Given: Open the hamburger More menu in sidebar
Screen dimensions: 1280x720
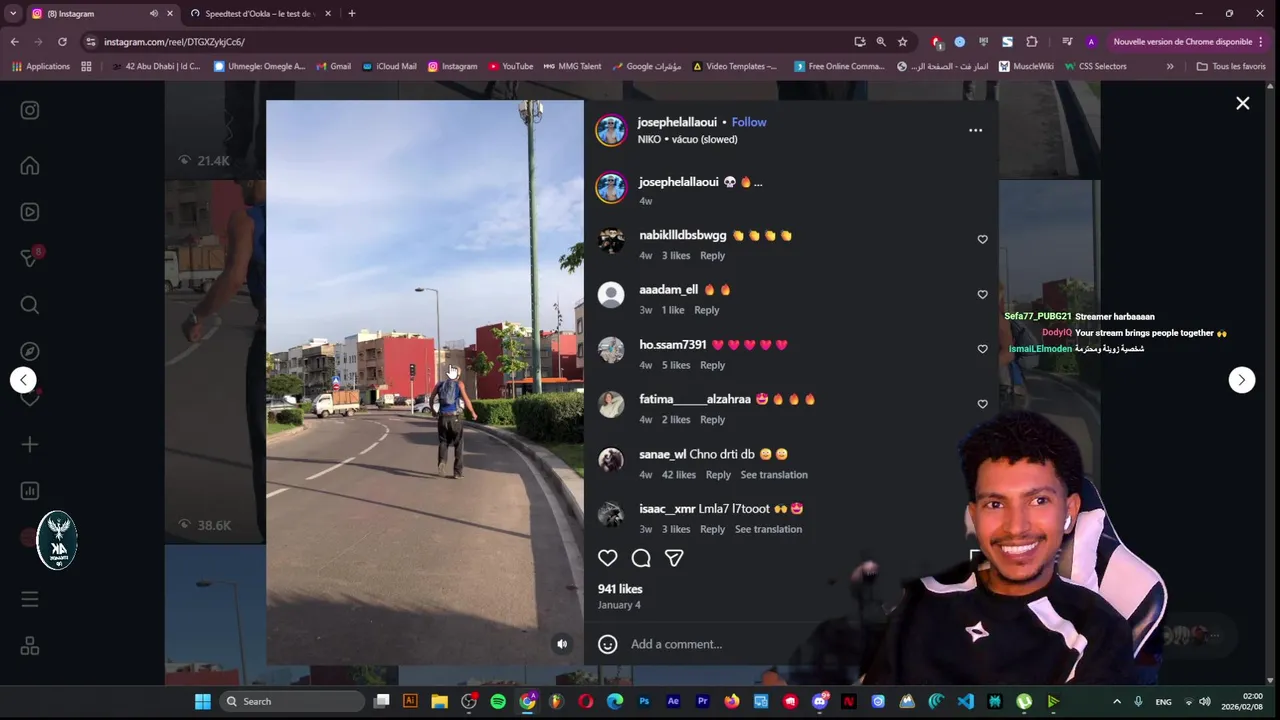Looking at the screenshot, I should click(30, 599).
